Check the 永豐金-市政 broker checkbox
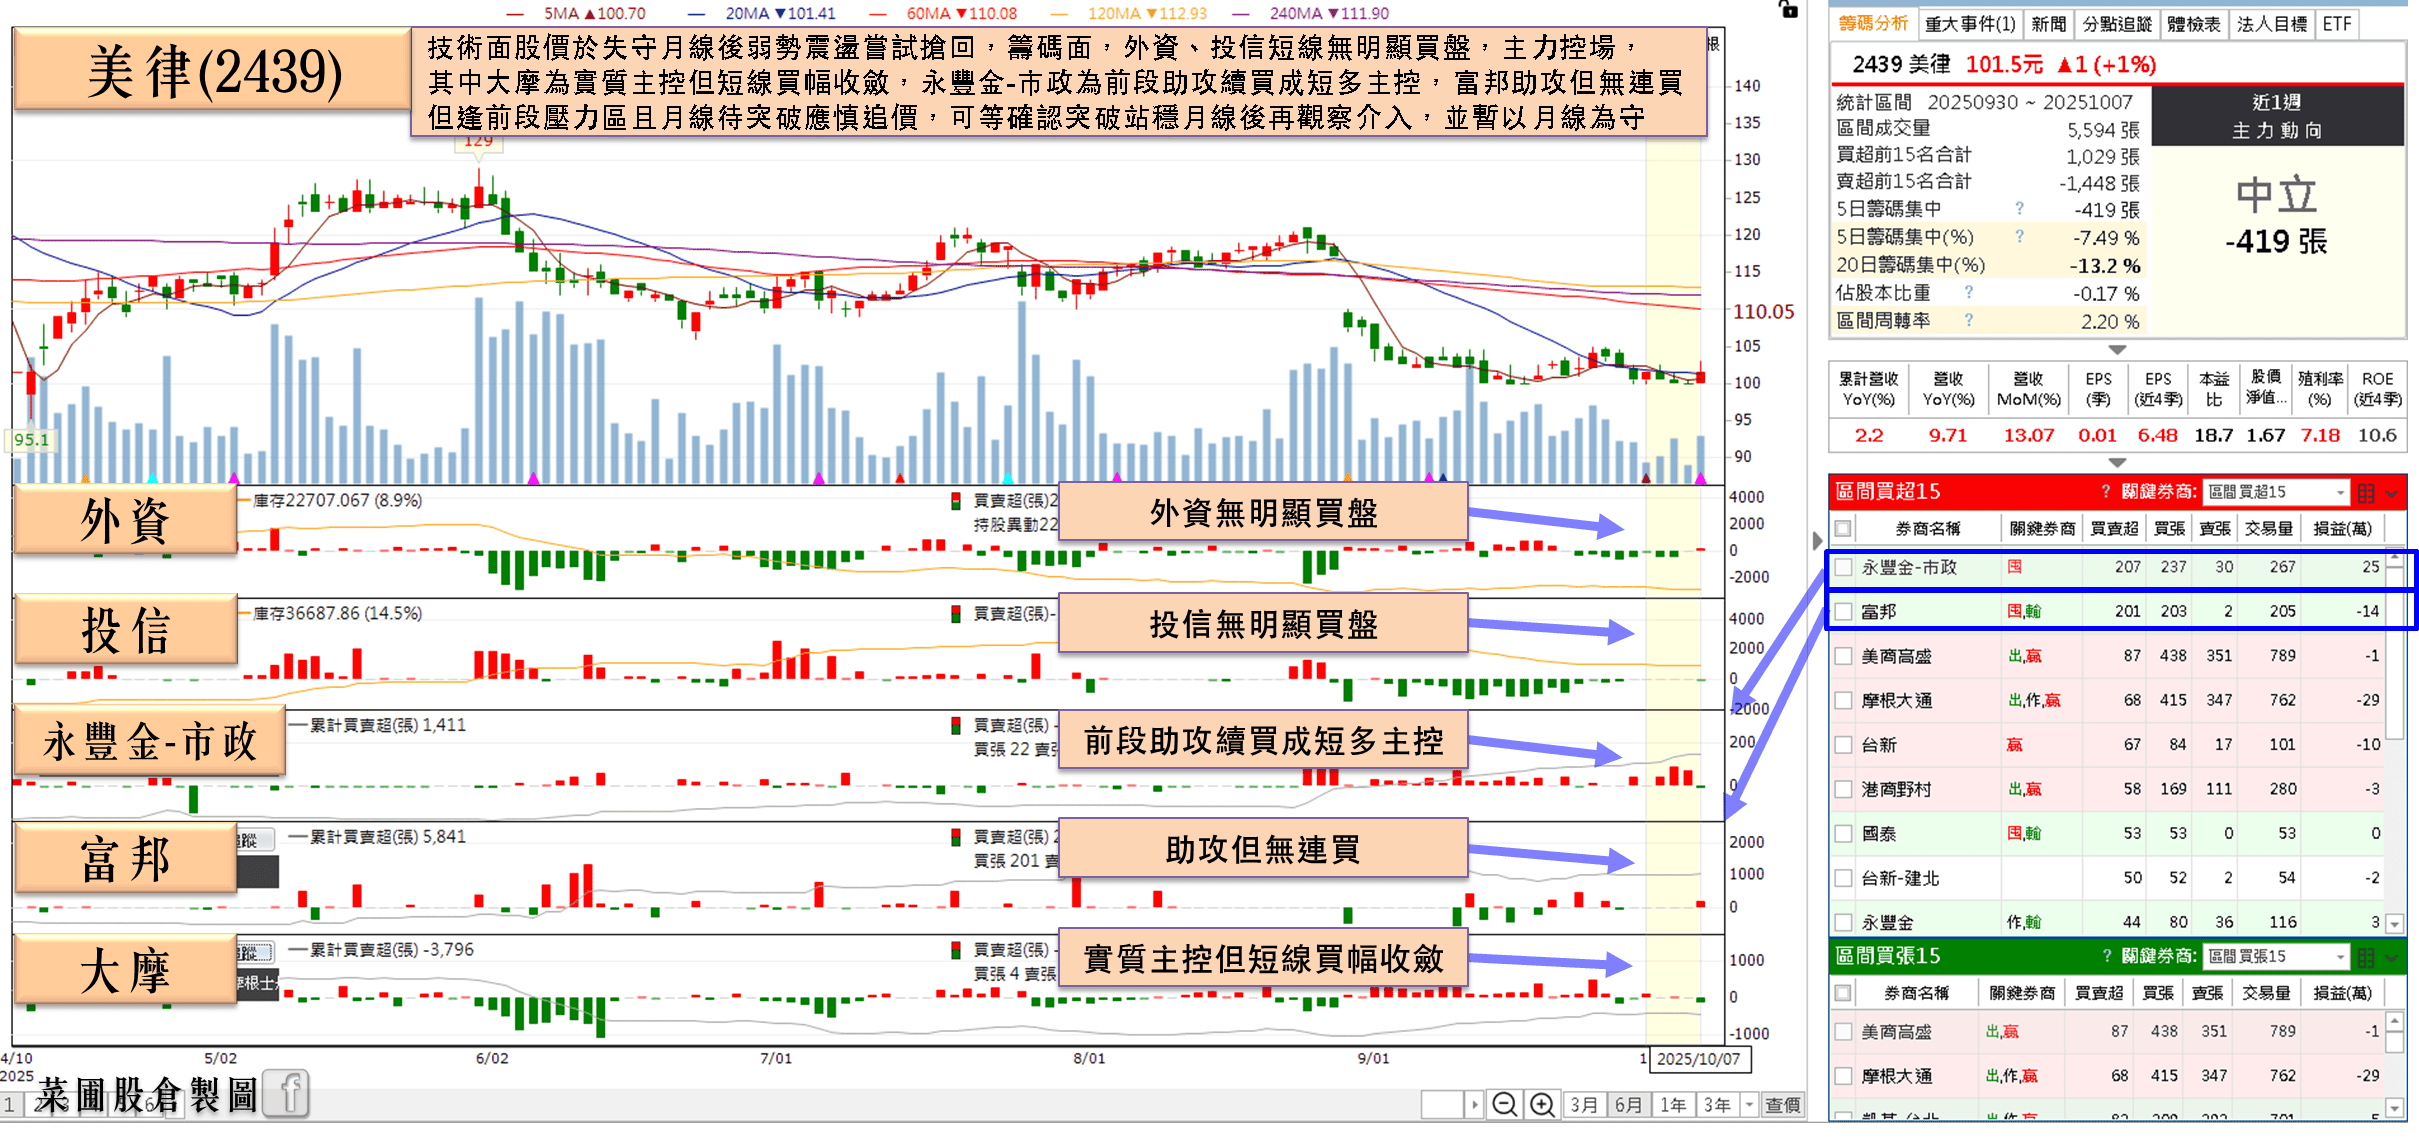This screenshot has width=2419, height=1148. point(1844,568)
